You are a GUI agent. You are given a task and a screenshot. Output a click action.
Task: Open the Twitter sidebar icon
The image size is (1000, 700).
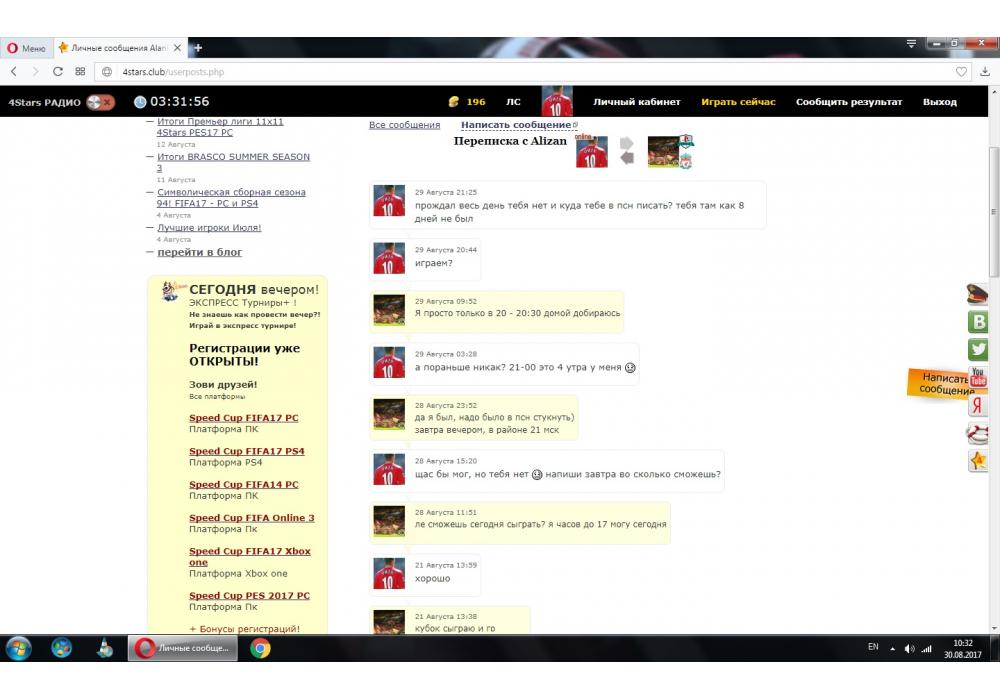(x=978, y=349)
